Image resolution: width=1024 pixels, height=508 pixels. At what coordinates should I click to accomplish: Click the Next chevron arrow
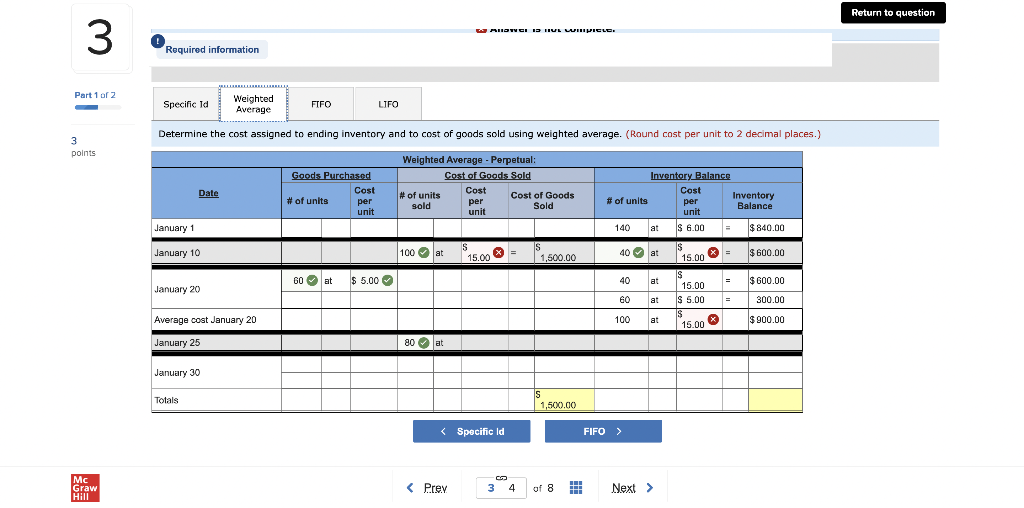[649, 488]
